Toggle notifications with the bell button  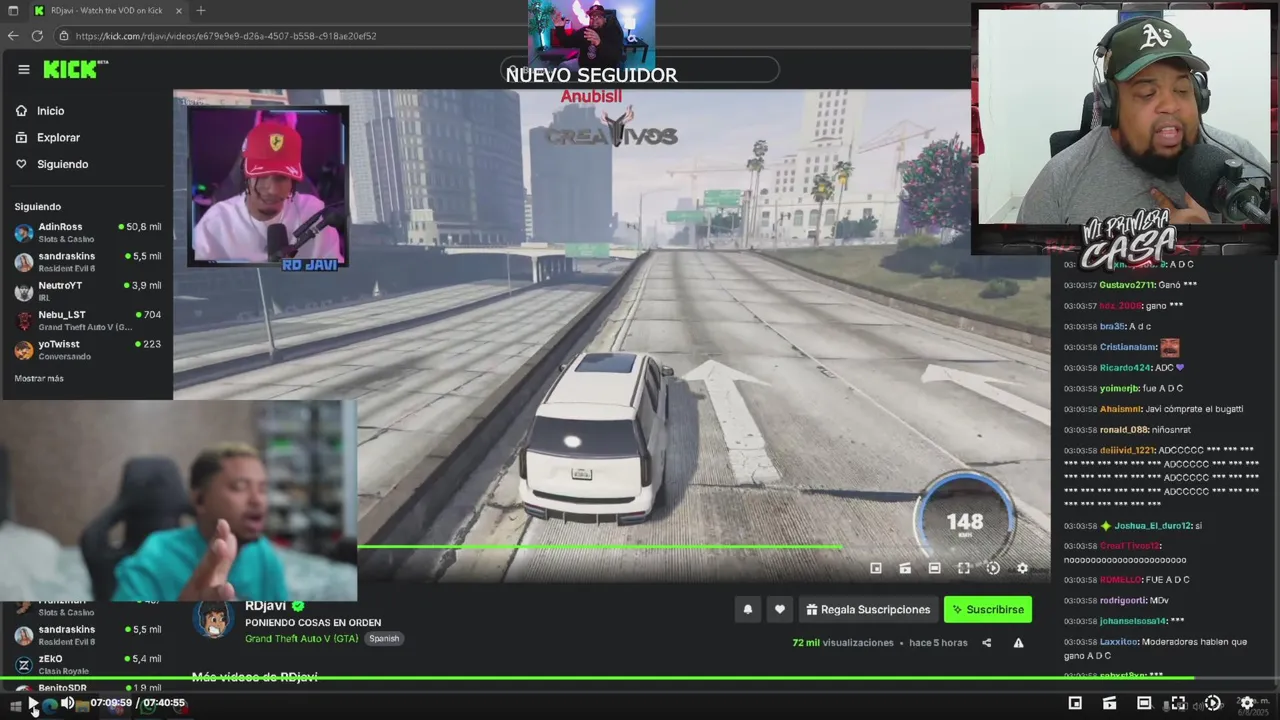click(747, 609)
